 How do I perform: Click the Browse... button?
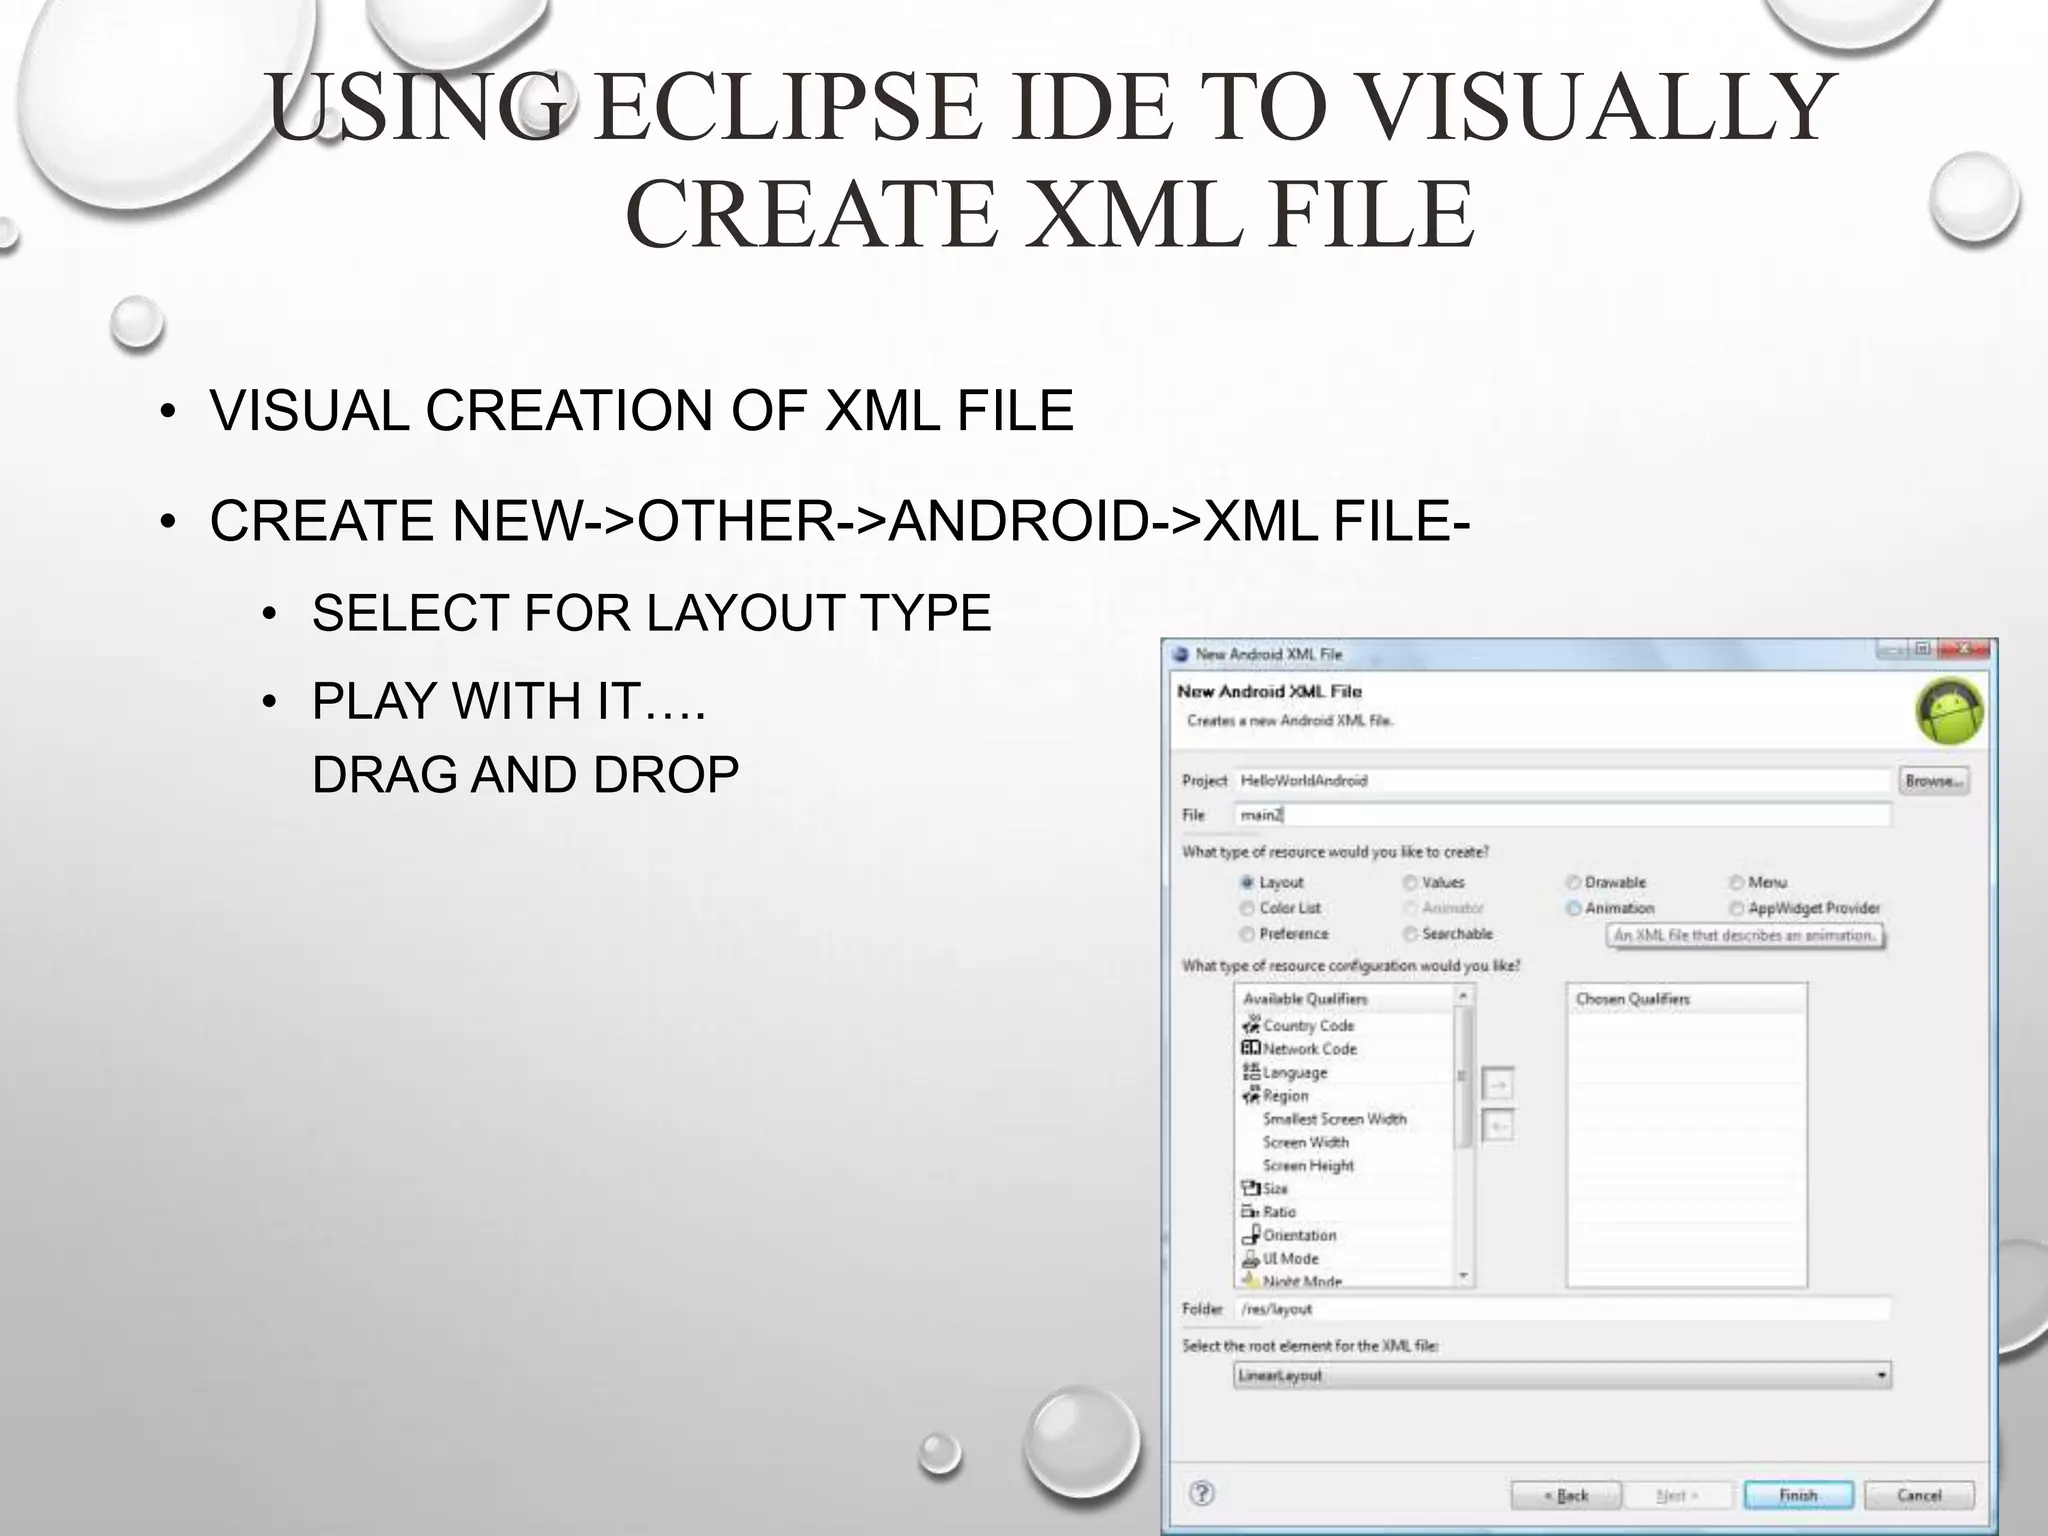pyautogui.click(x=1934, y=781)
